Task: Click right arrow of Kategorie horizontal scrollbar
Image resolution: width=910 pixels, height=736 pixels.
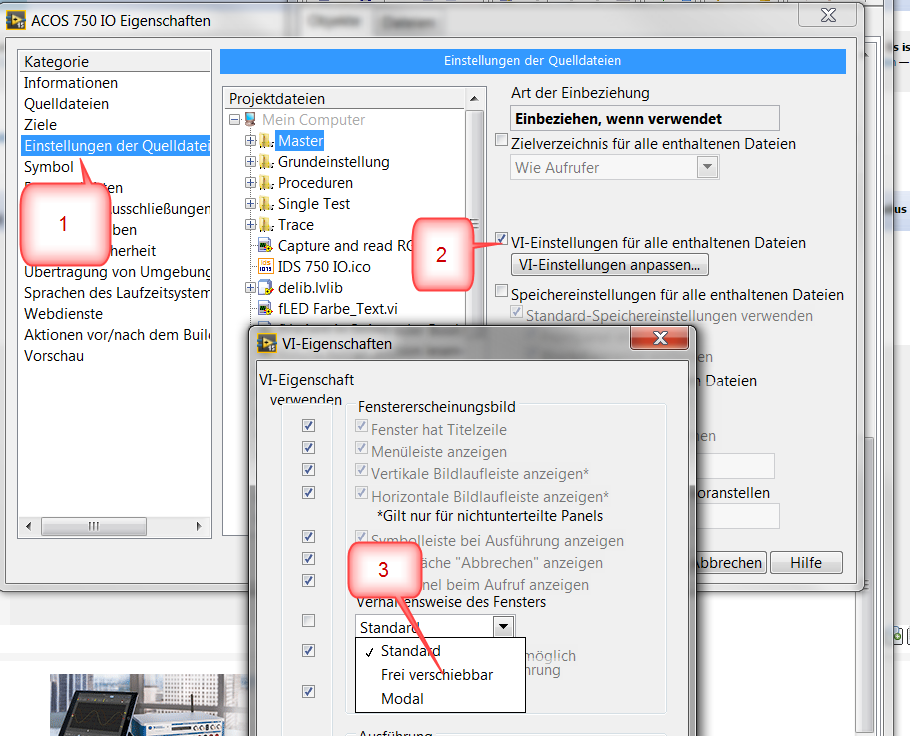Action: 199,526
